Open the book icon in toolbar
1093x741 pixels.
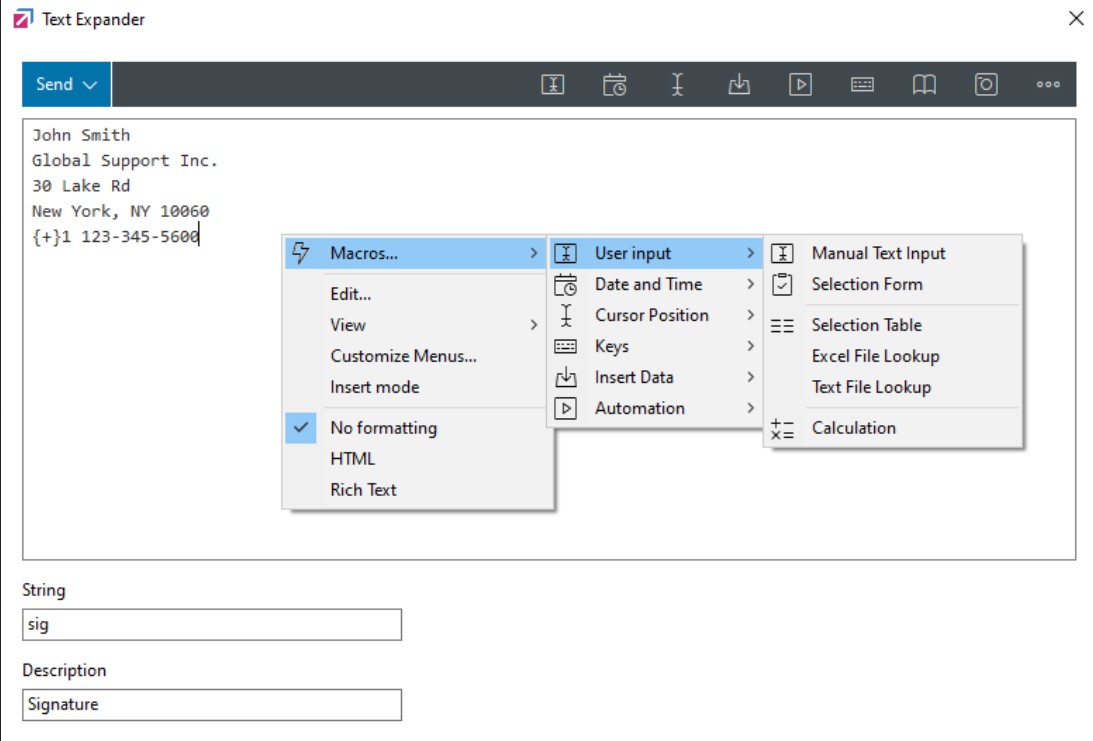[924, 85]
